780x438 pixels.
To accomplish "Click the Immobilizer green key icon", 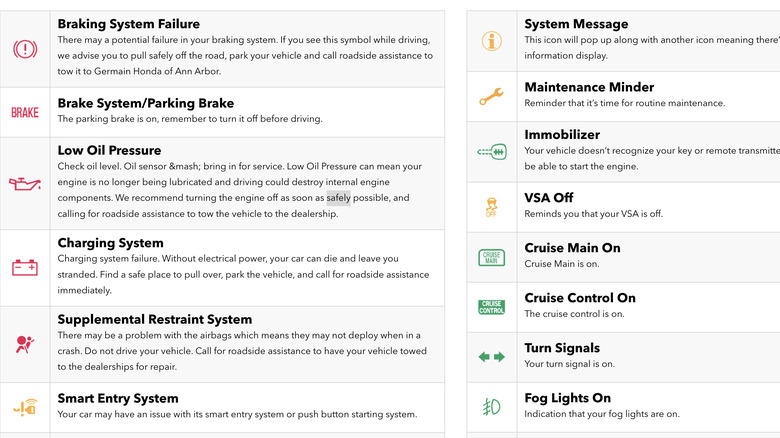I will click(492, 152).
